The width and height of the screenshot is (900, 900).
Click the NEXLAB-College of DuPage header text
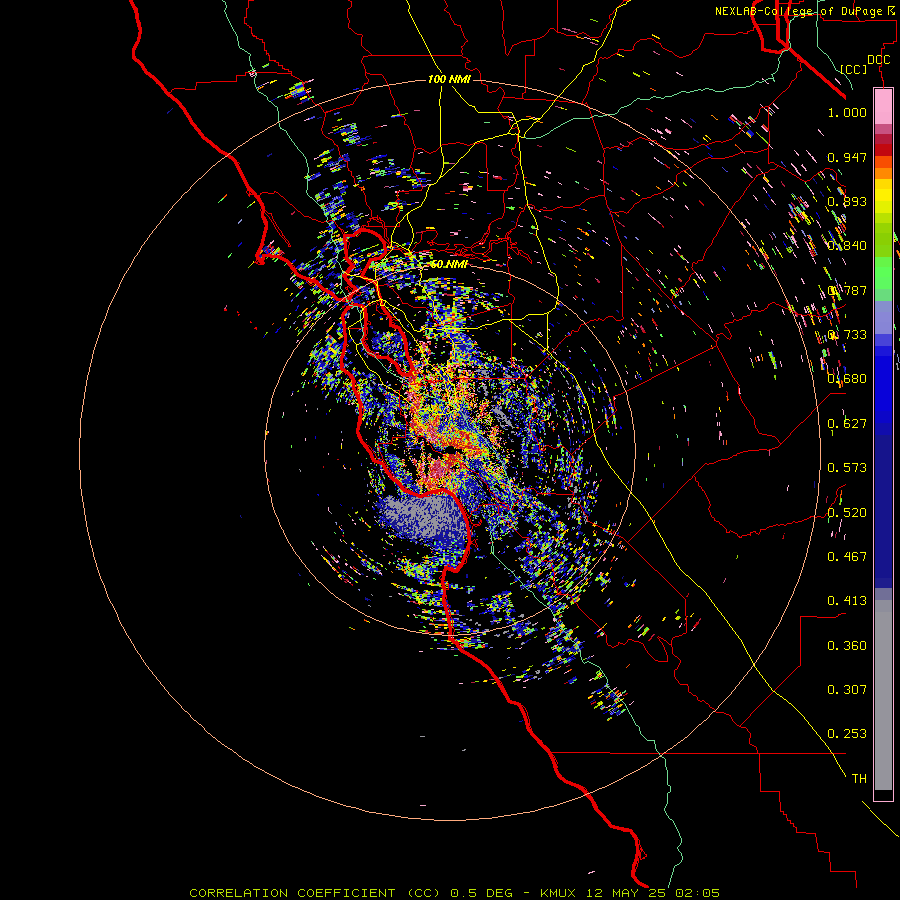pyautogui.click(x=798, y=11)
